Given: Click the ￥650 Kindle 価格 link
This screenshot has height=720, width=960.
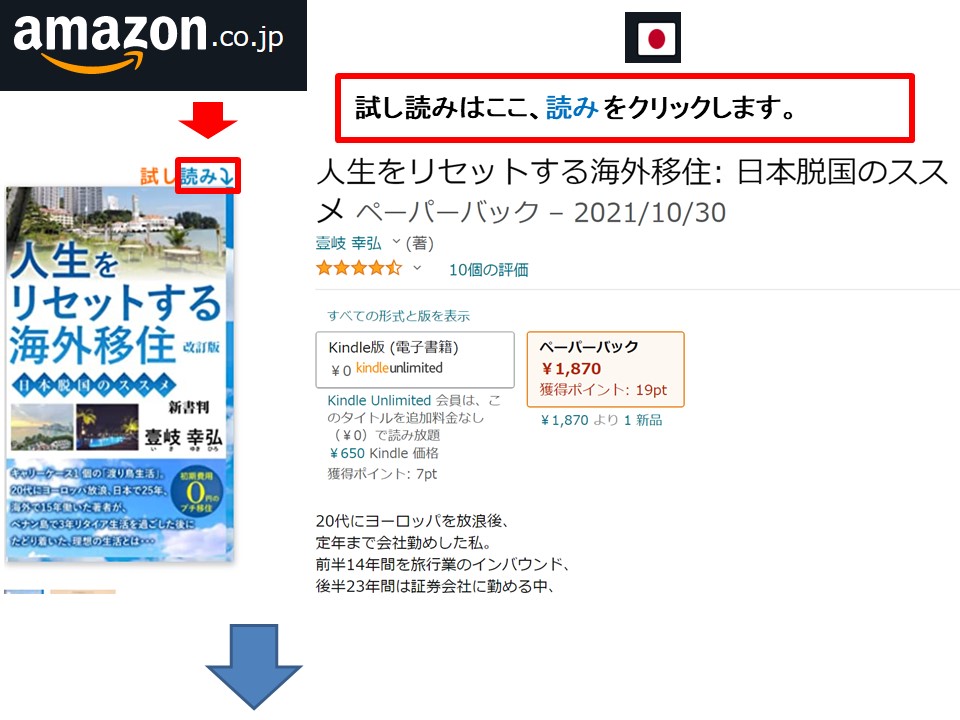Looking at the screenshot, I should tap(384, 453).
